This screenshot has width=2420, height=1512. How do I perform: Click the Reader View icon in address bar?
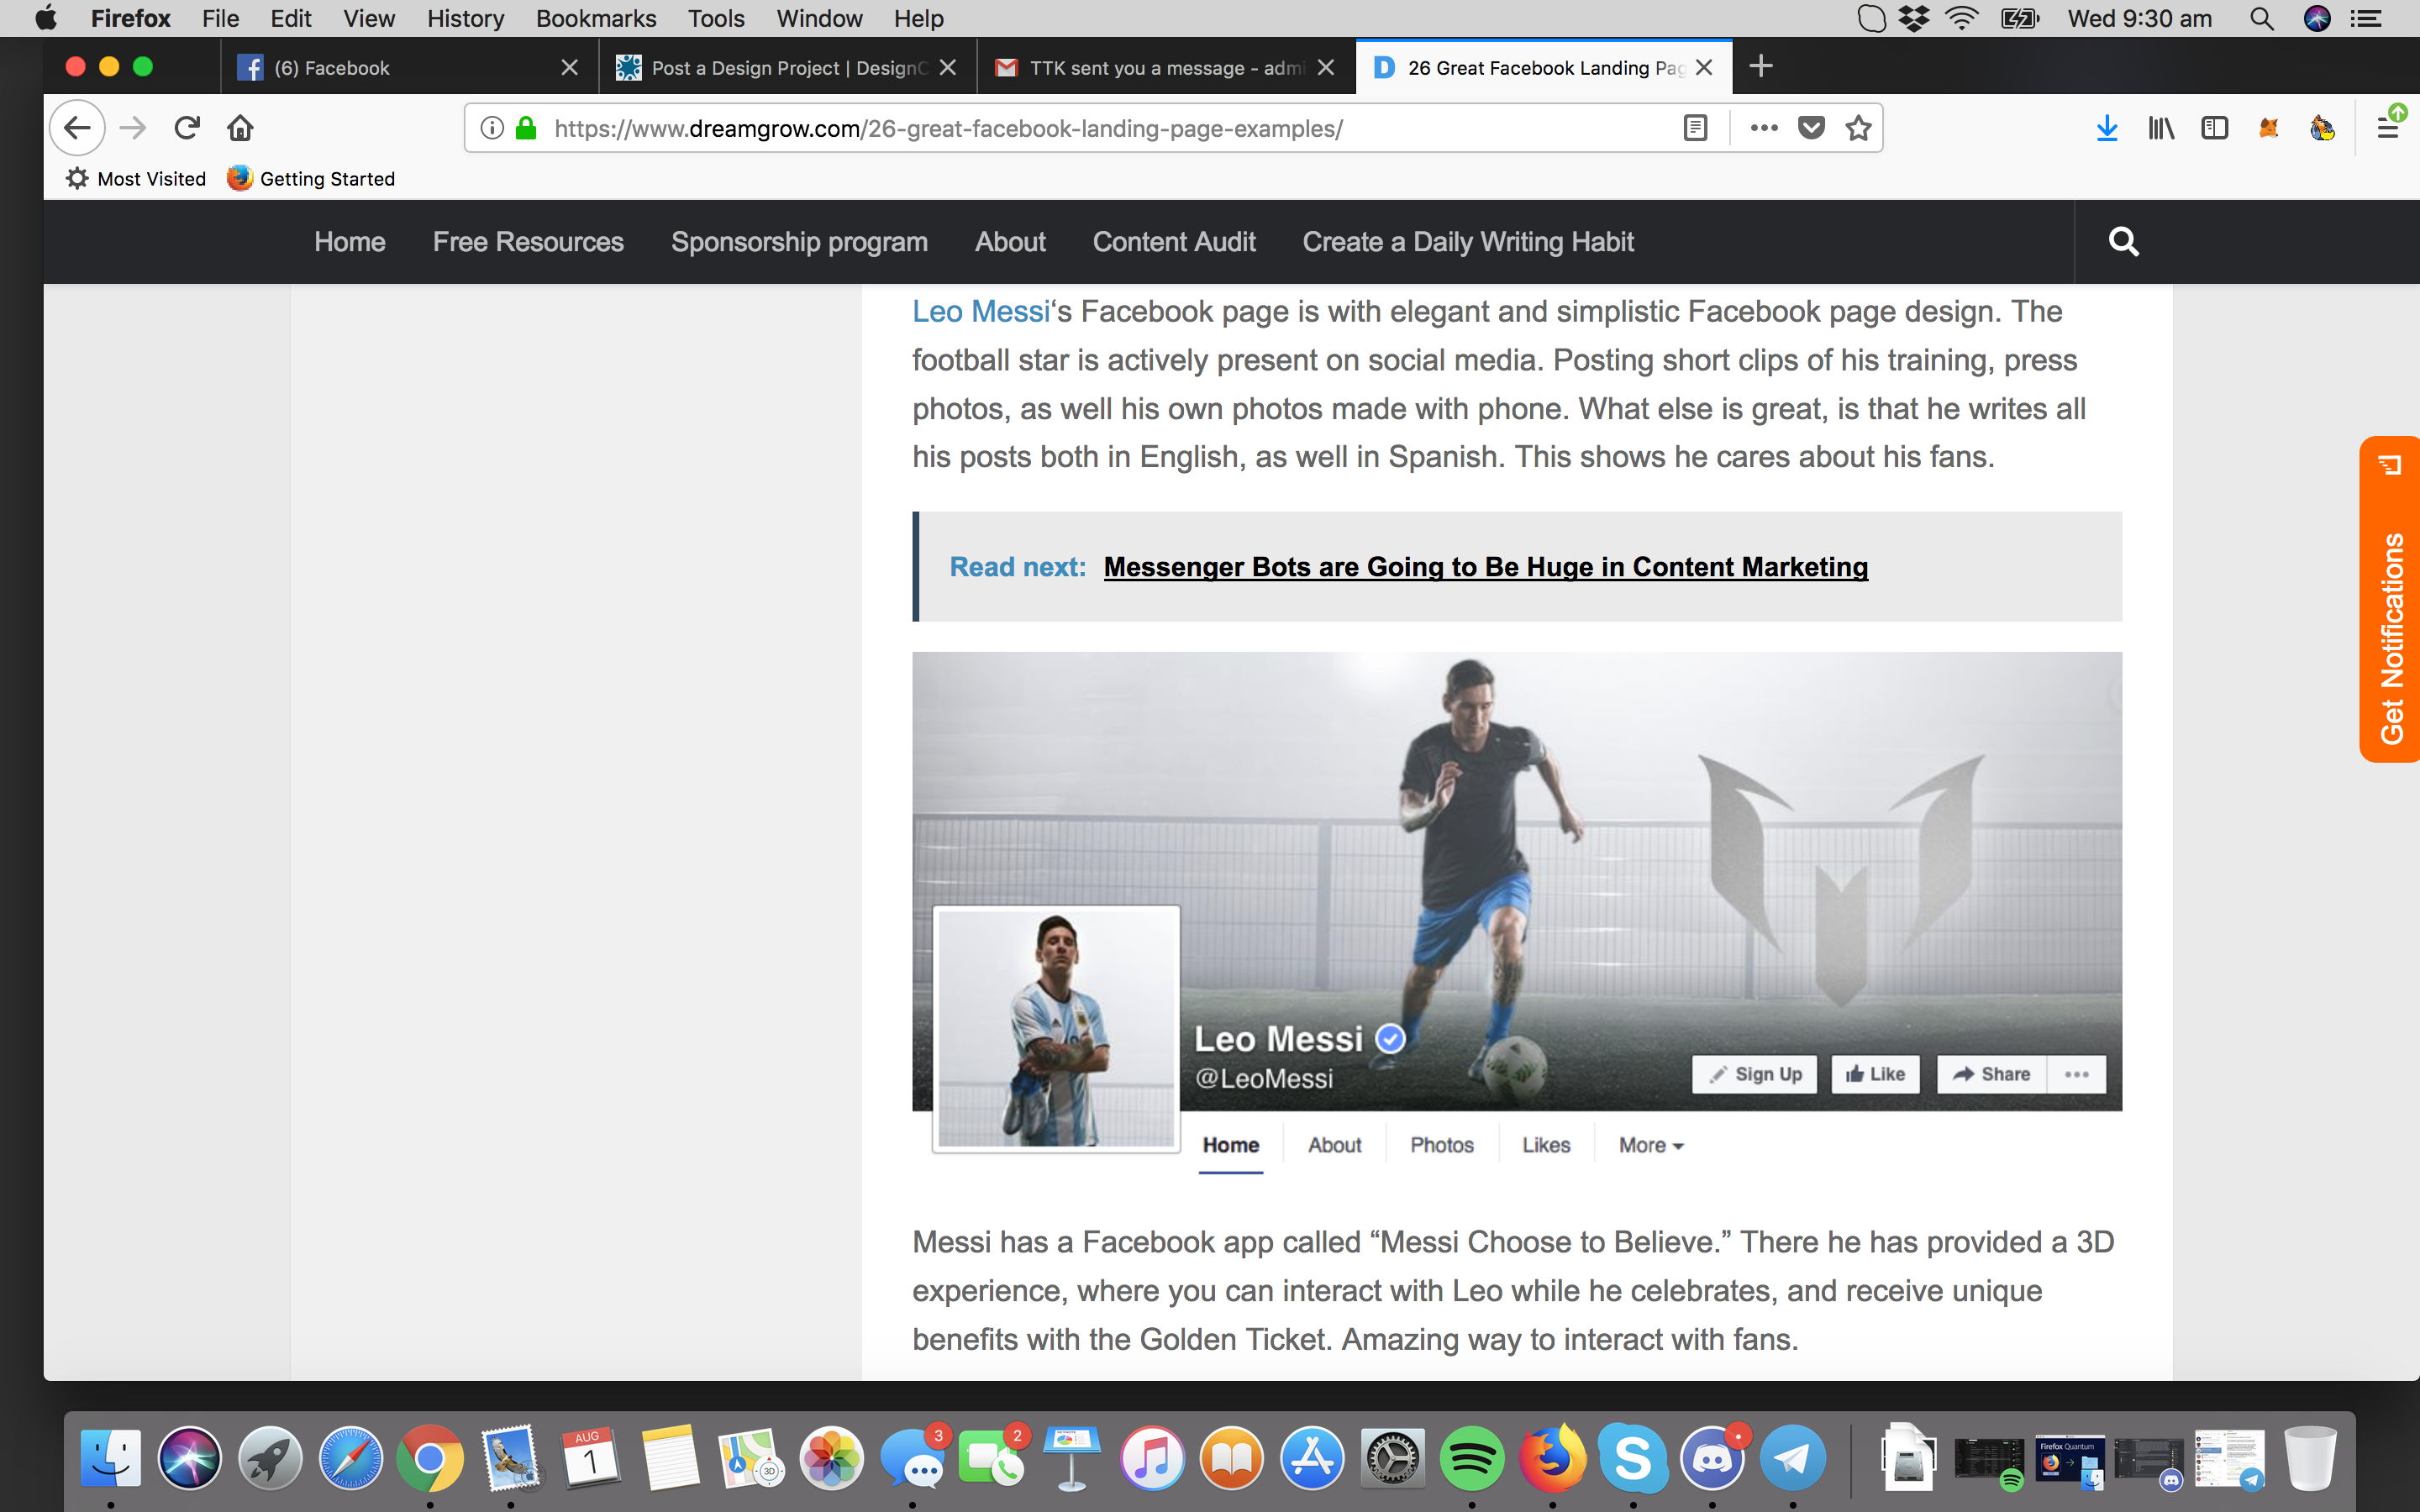tap(1695, 128)
